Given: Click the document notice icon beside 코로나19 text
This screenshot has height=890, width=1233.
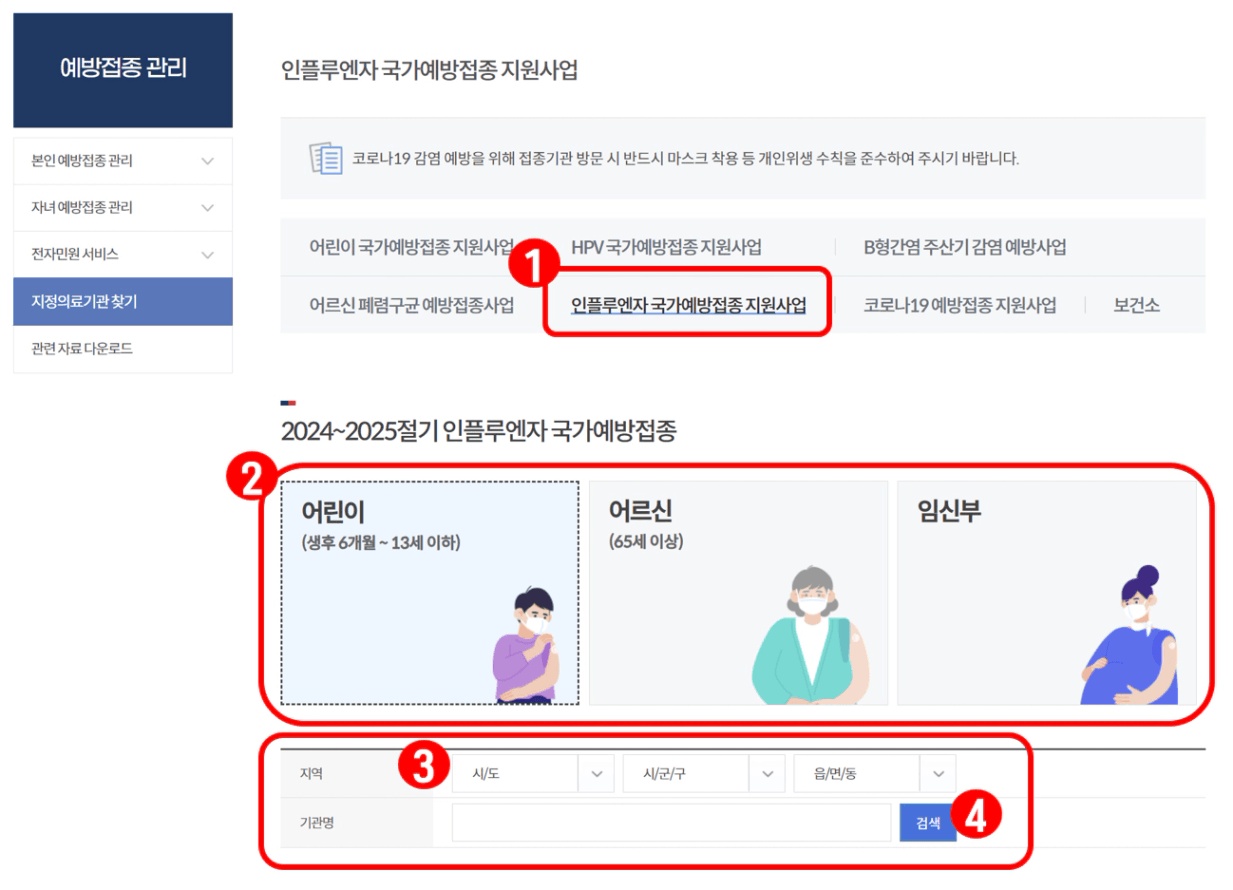Looking at the screenshot, I should tap(325, 158).
